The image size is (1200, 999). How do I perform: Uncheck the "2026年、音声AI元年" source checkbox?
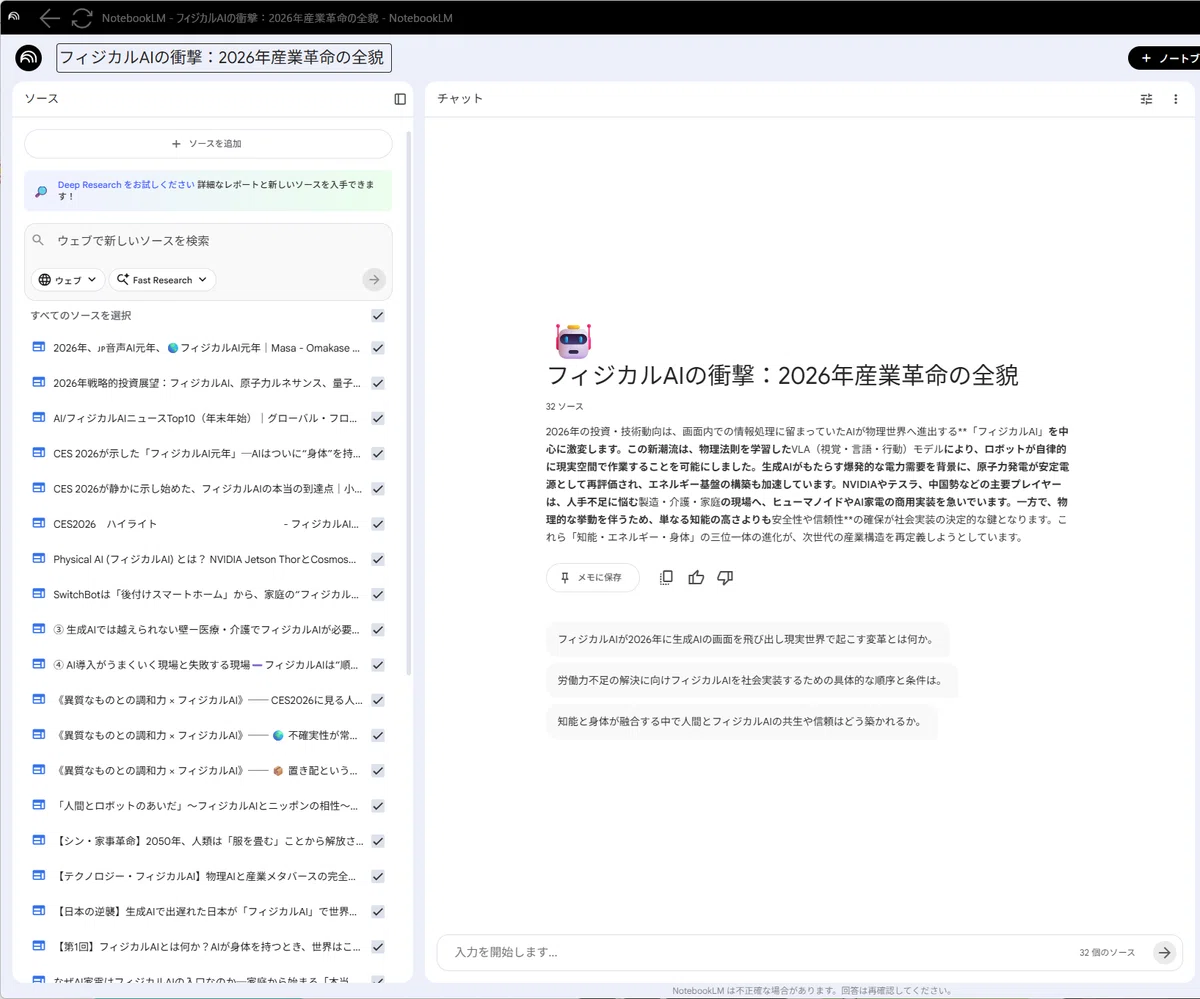[378, 348]
